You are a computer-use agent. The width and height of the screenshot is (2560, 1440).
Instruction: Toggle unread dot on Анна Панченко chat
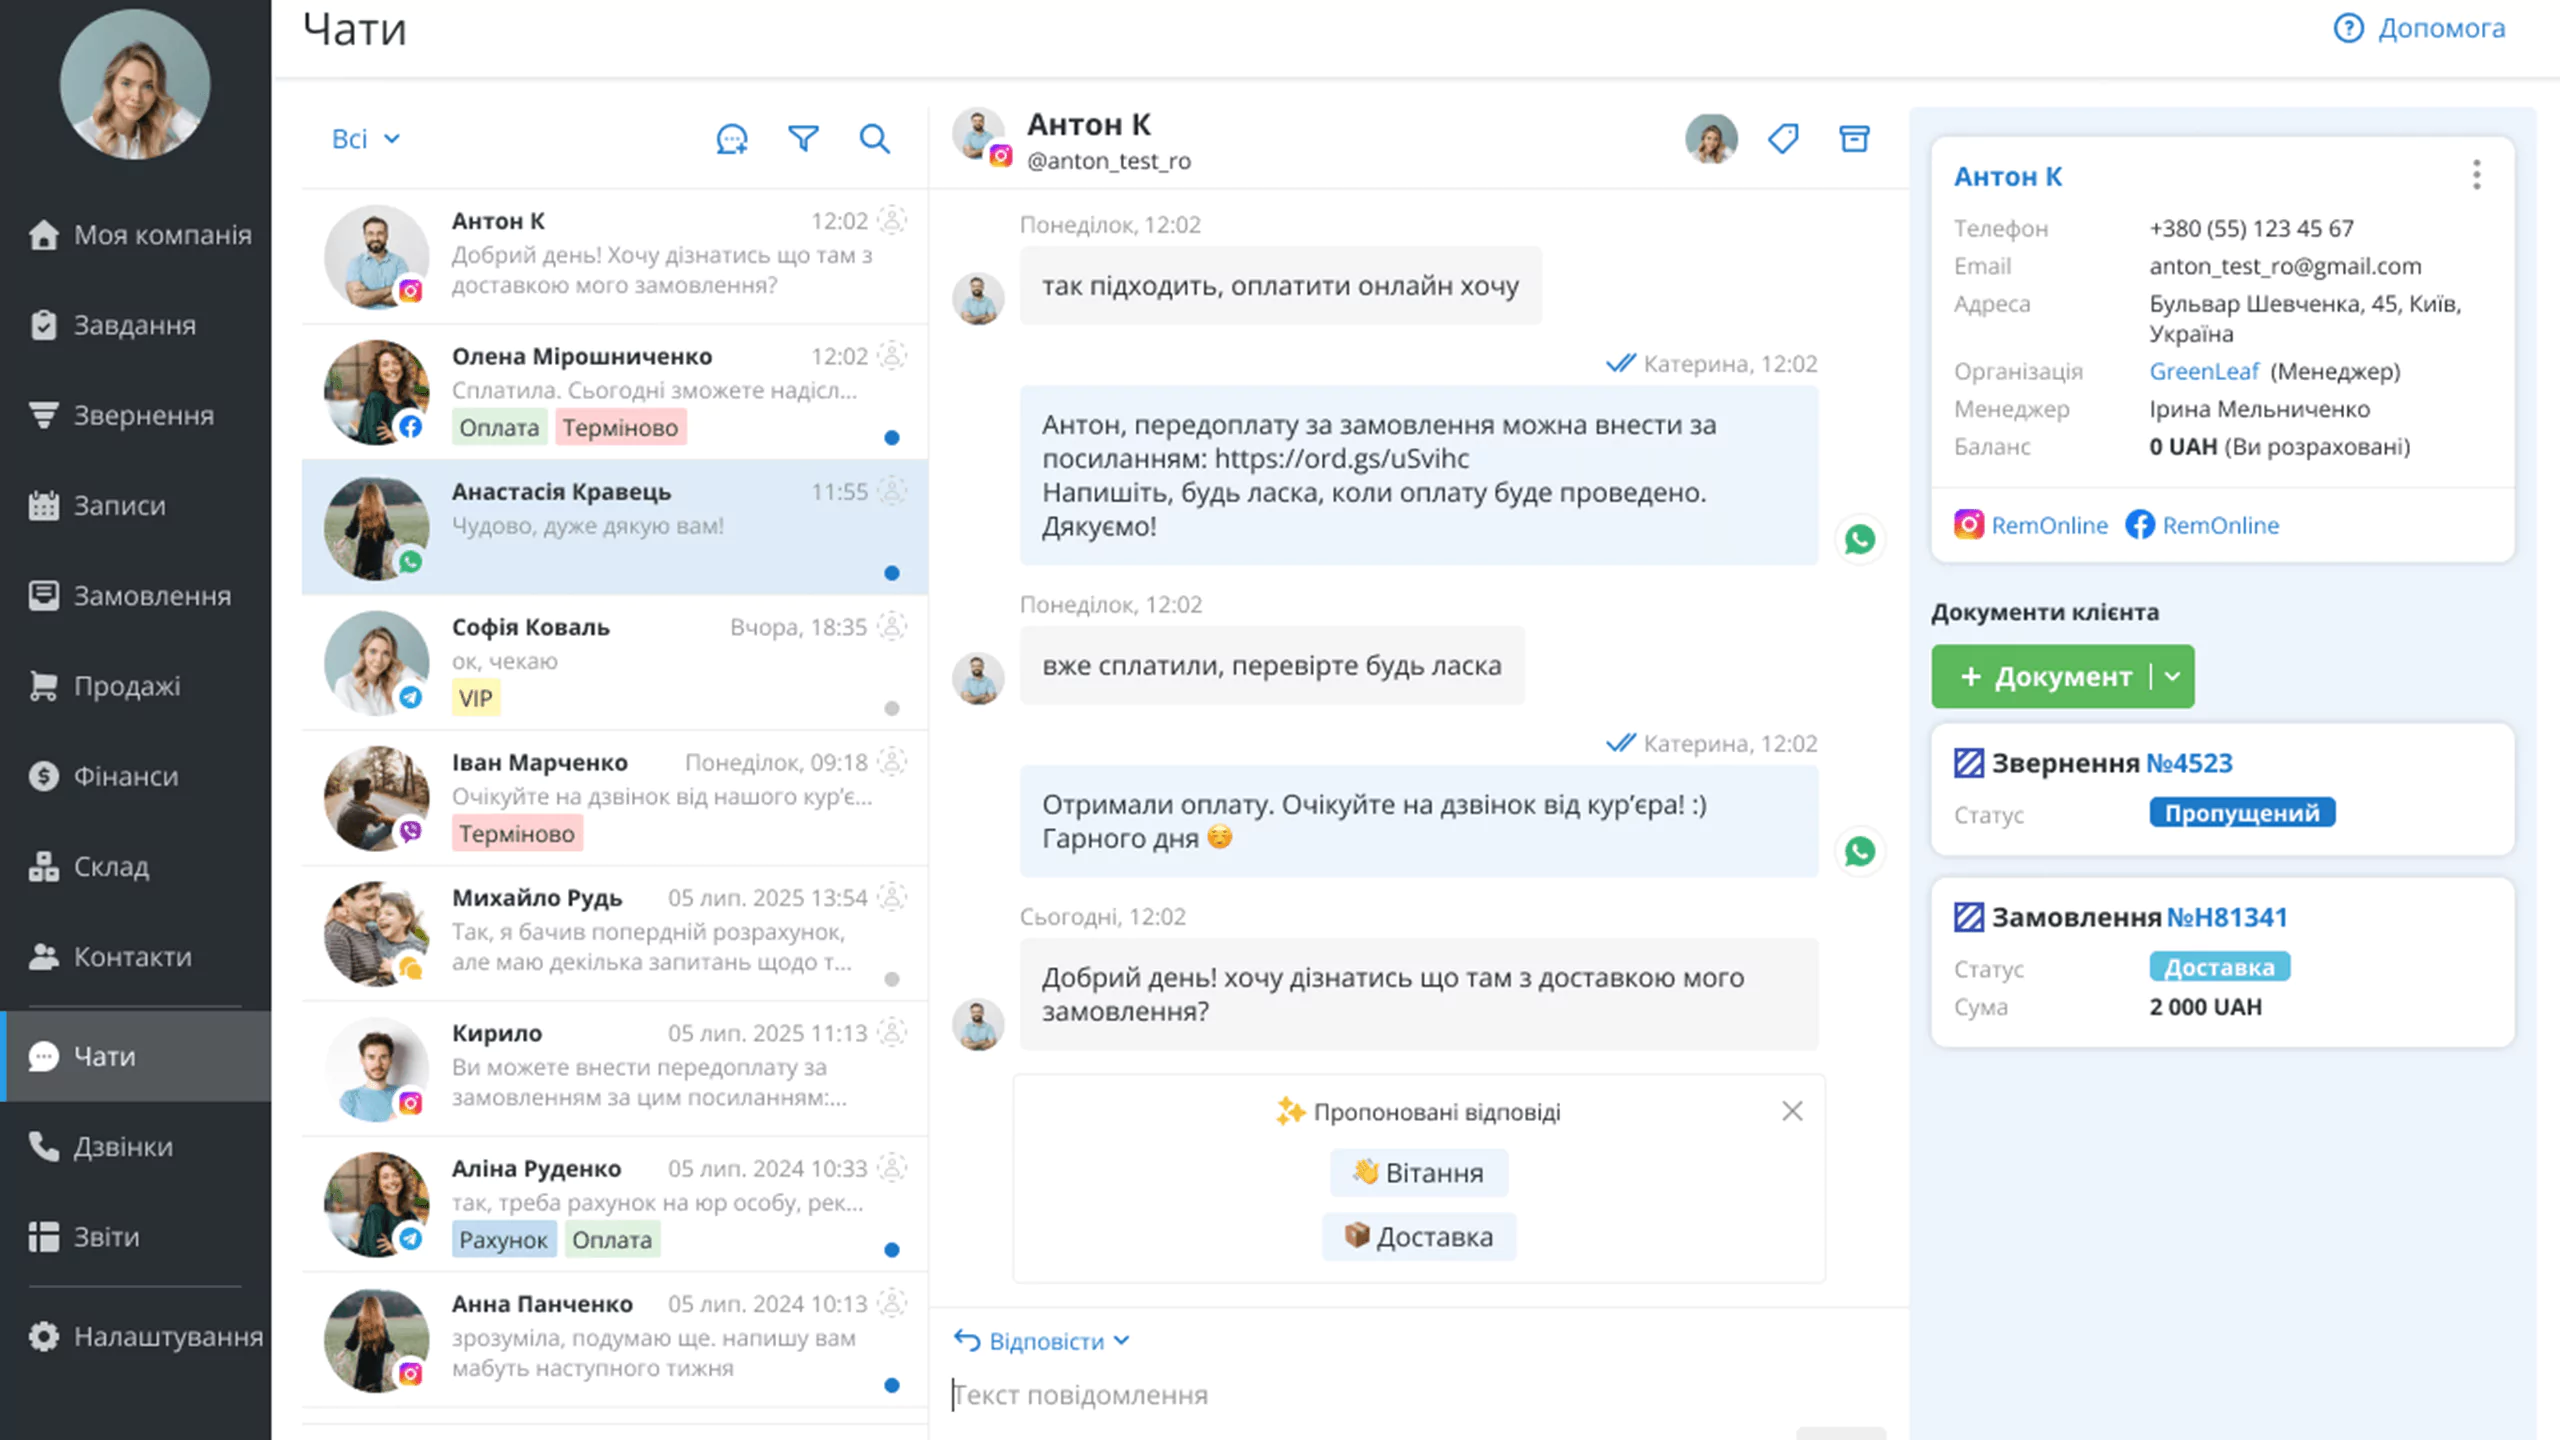[x=892, y=1385]
